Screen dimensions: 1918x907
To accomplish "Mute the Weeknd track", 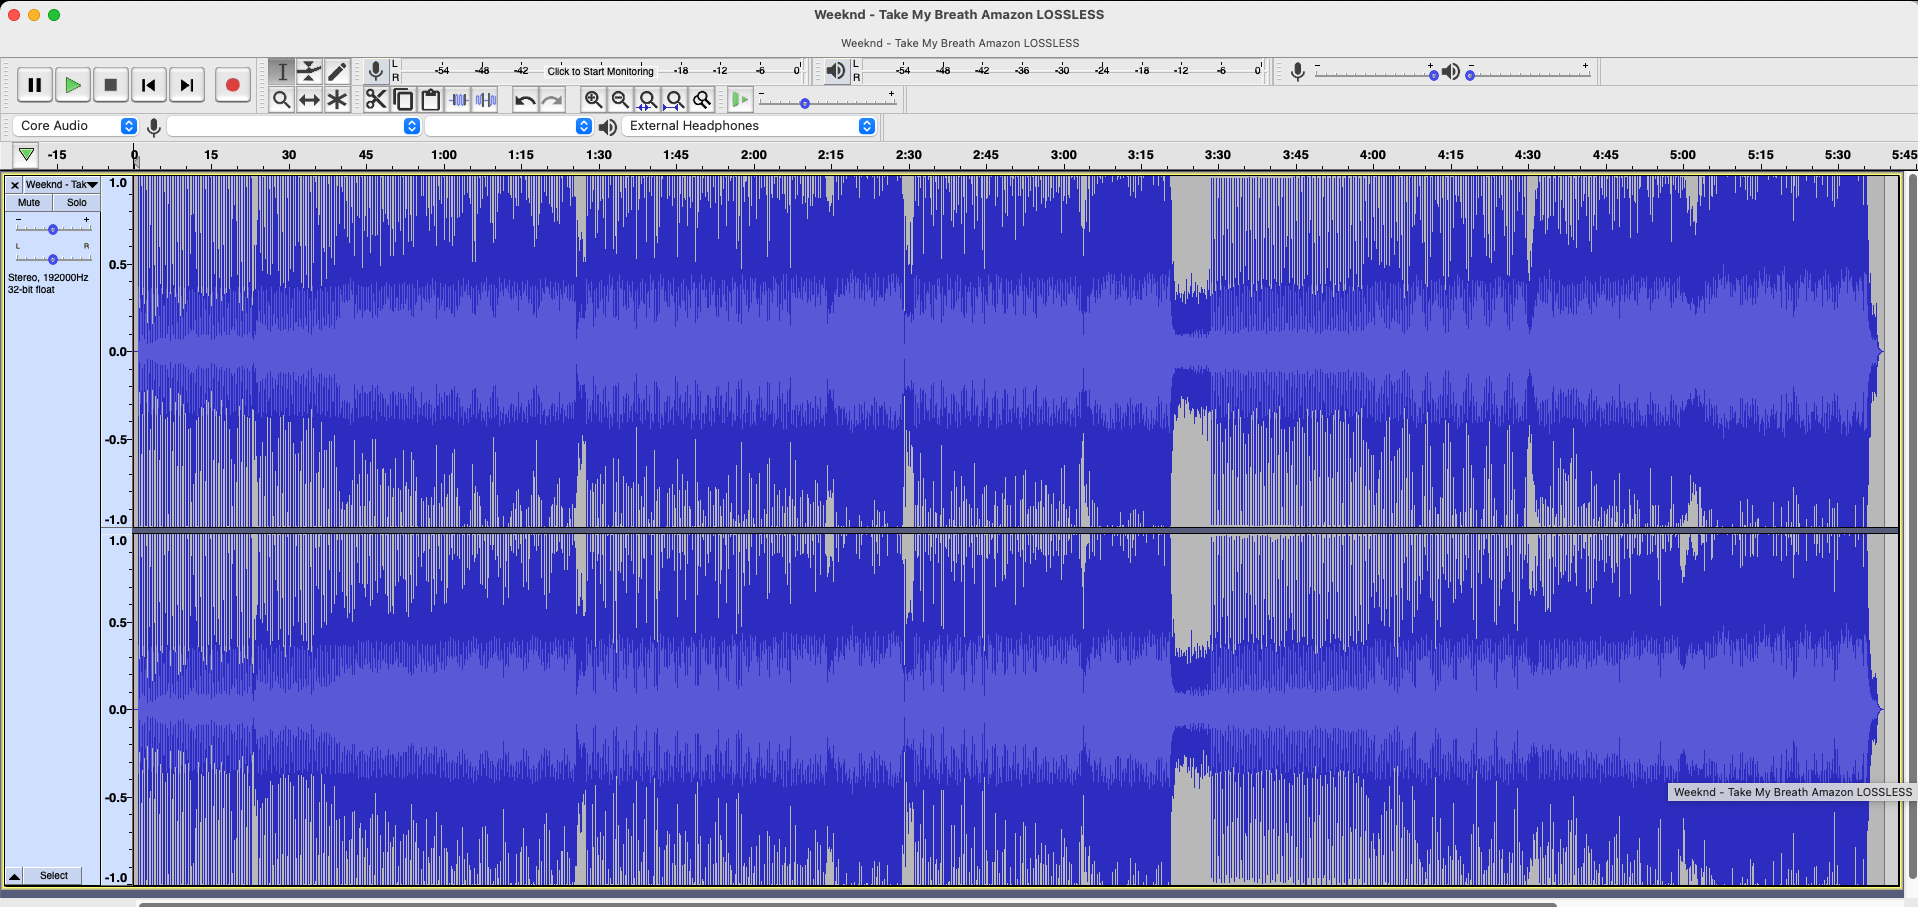I will point(29,202).
